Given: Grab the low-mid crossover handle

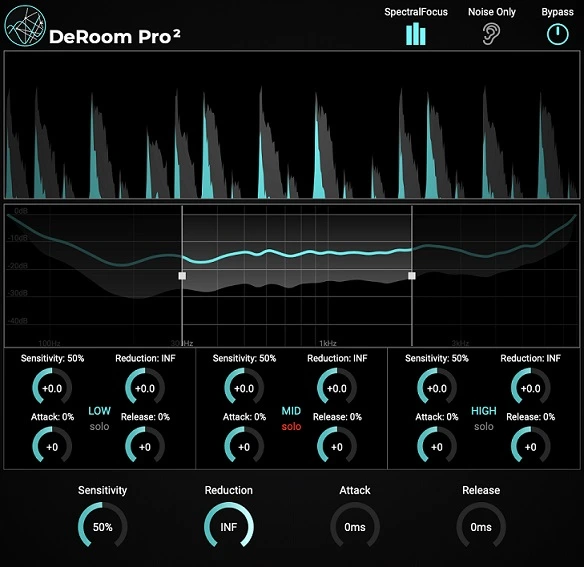Looking at the screenshot, I should pos(182,276).
